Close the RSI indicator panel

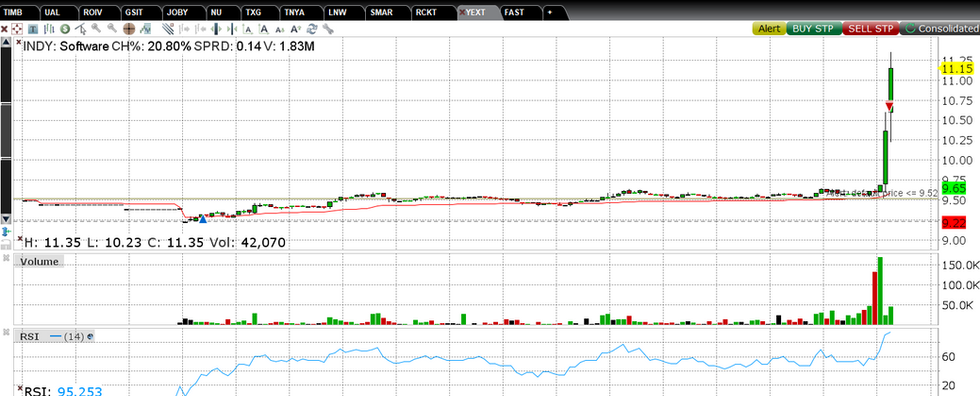(6, 332)
